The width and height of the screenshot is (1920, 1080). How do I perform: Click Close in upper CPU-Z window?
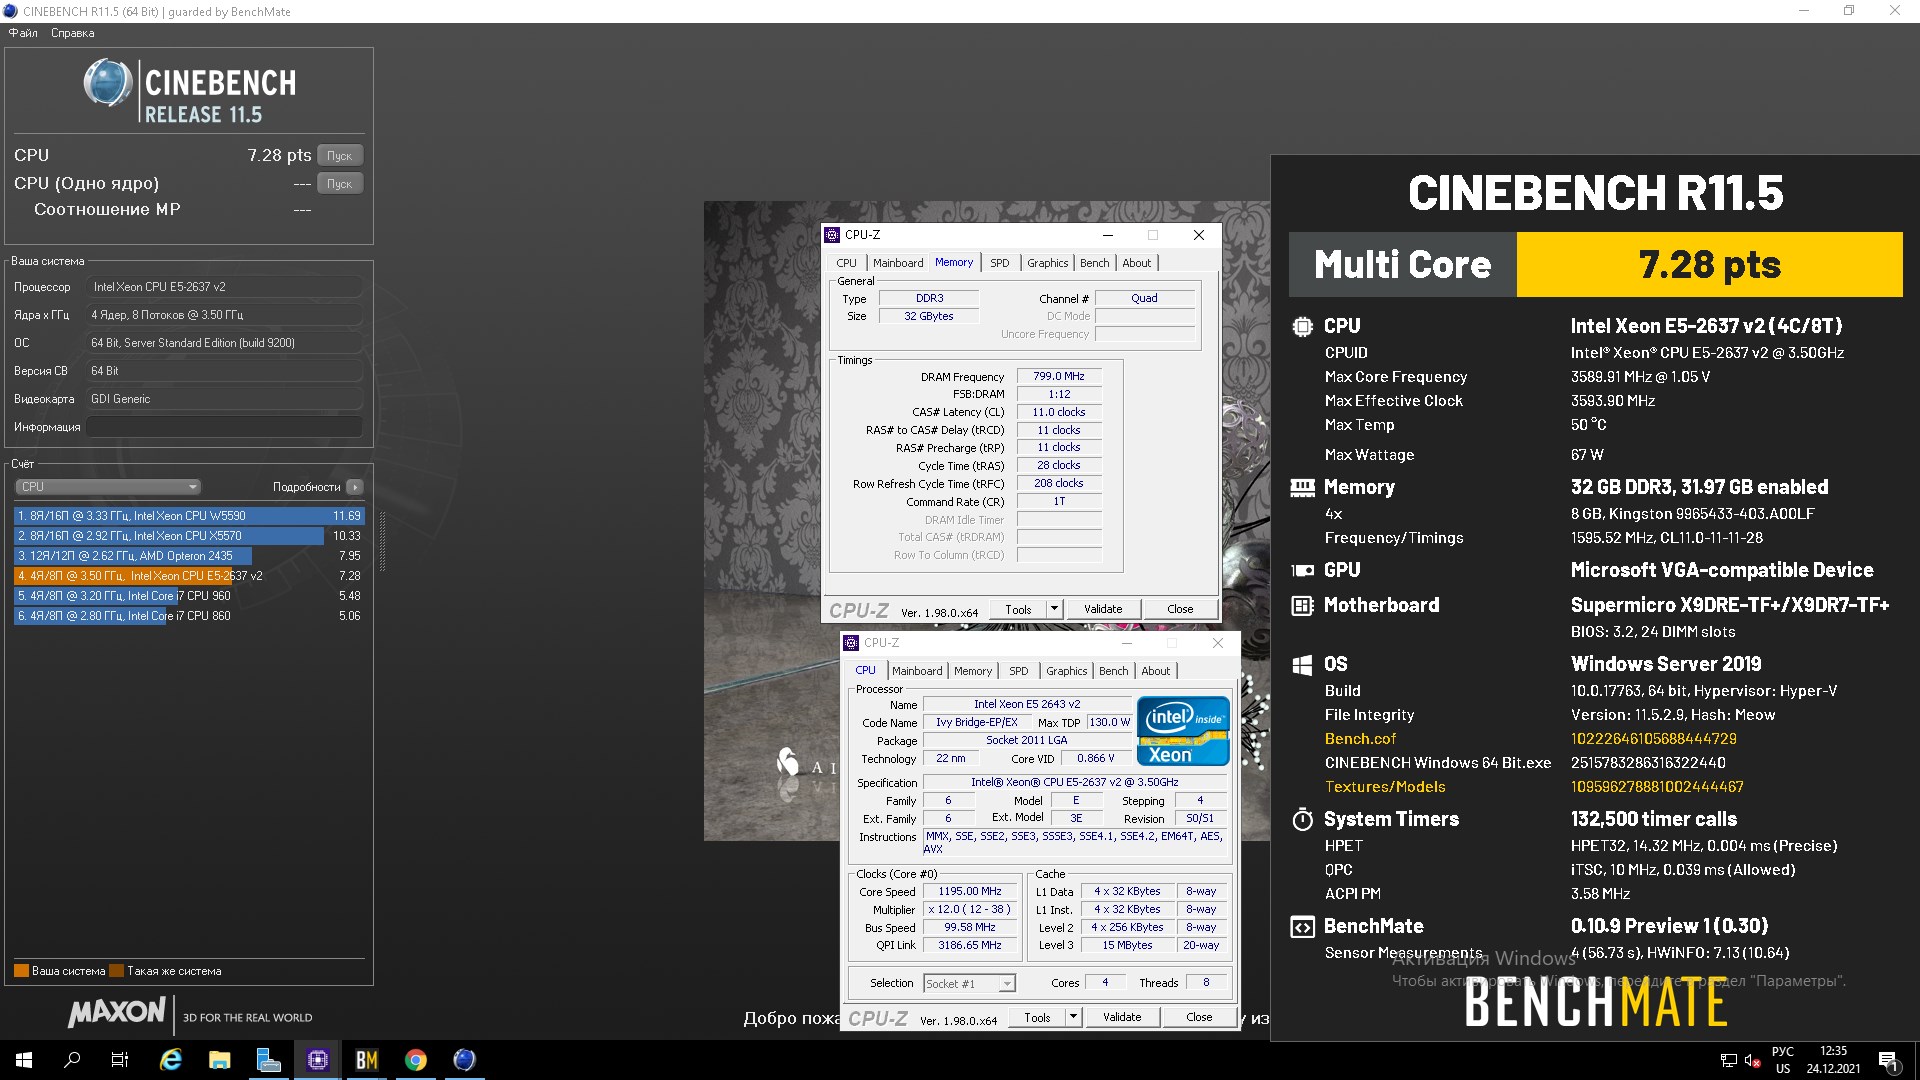1180,609
